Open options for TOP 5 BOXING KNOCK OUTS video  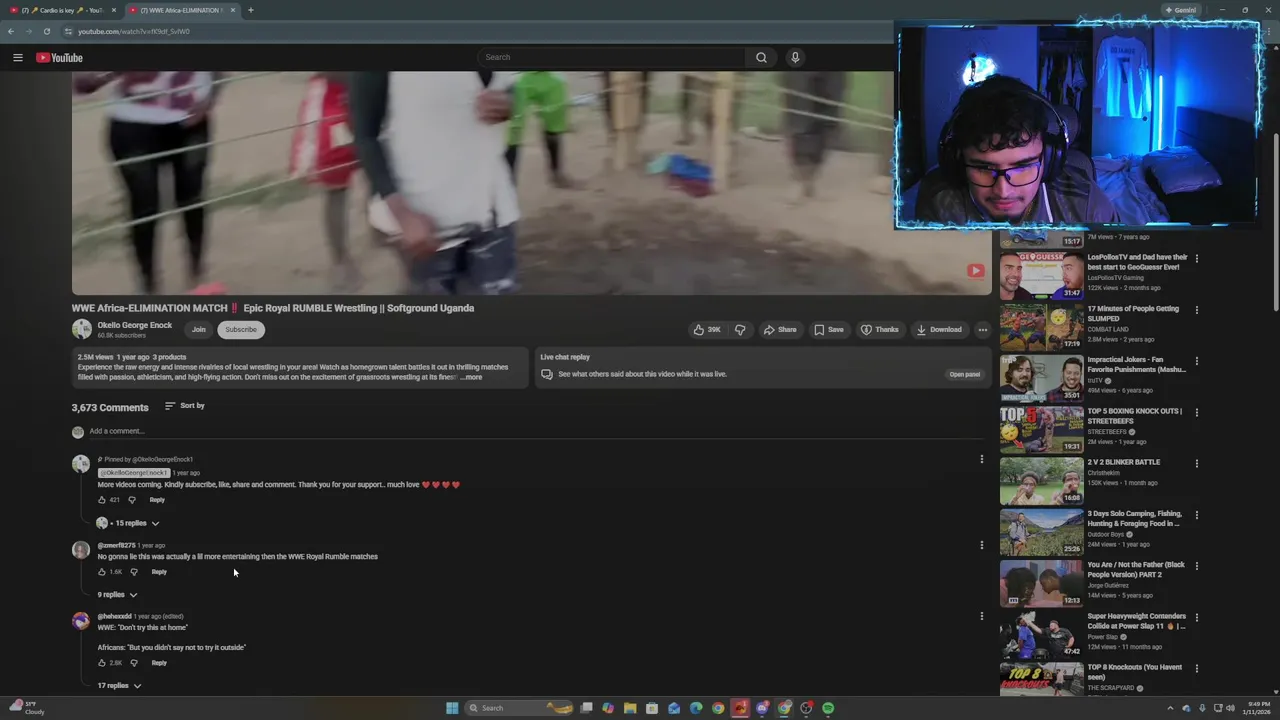(x=1196, y=412)
